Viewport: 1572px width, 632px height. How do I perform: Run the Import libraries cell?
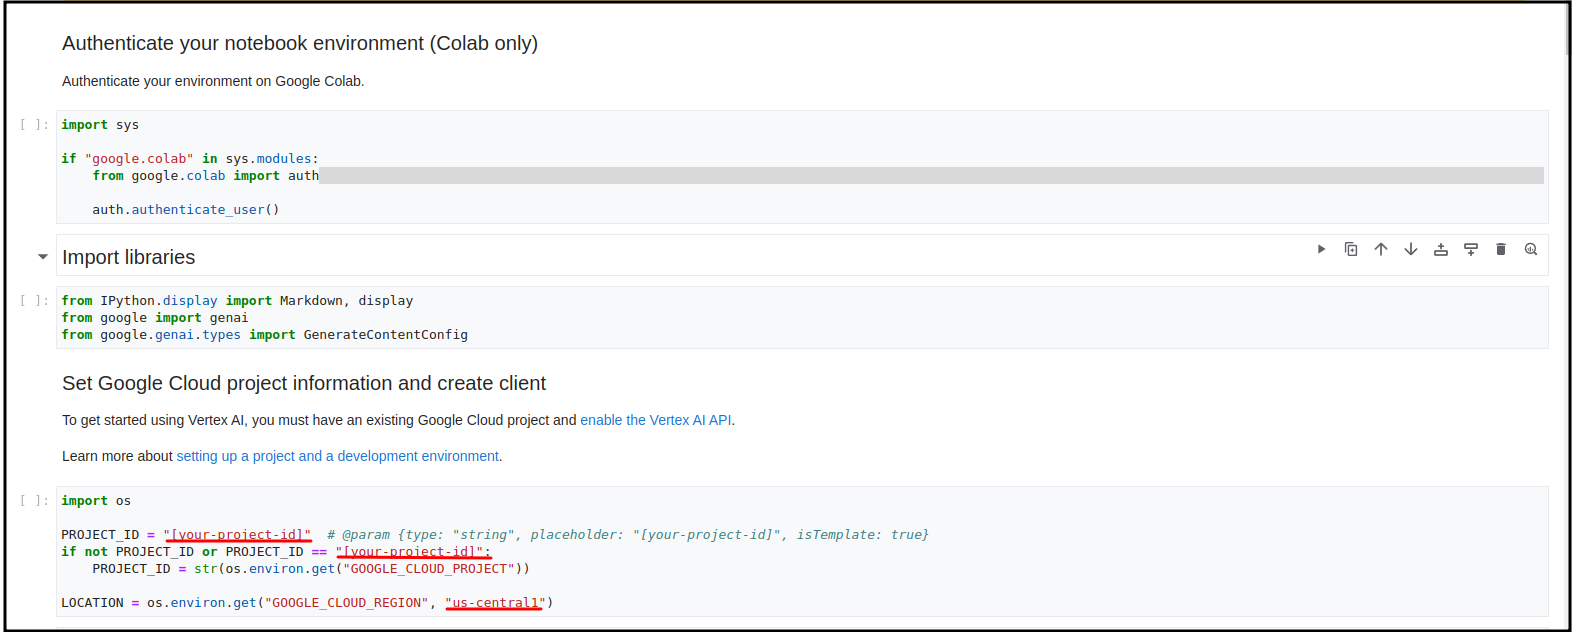pos(1321,249)
